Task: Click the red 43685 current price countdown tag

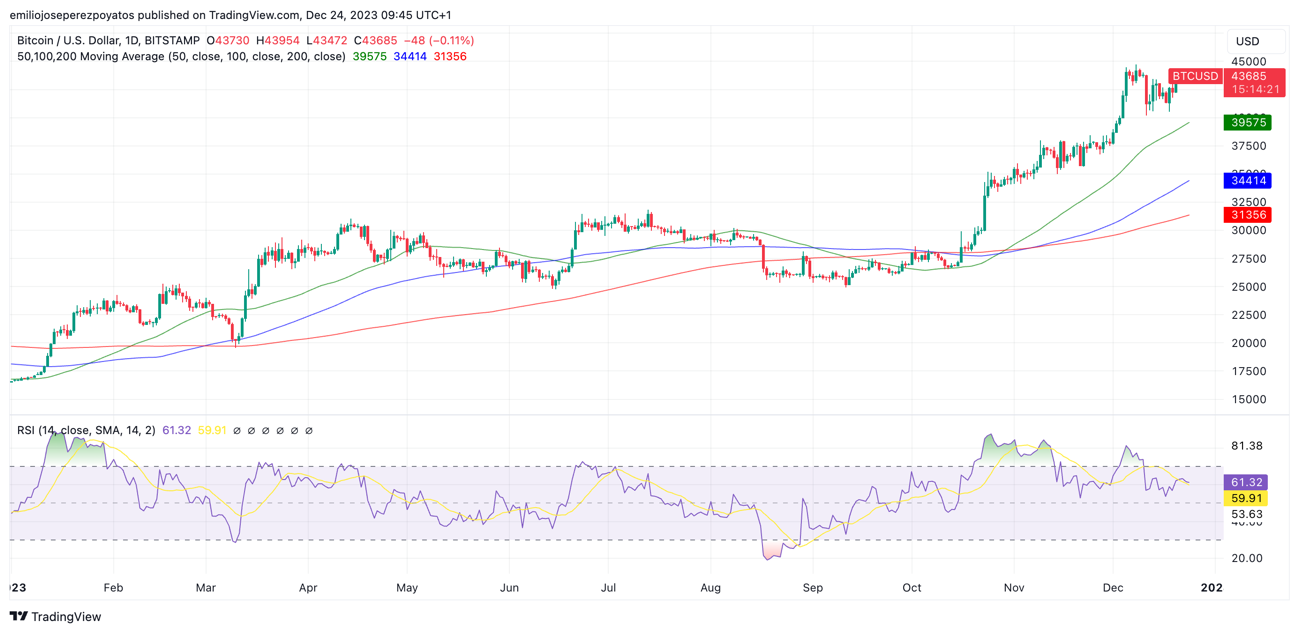Action: point(1254,83)
